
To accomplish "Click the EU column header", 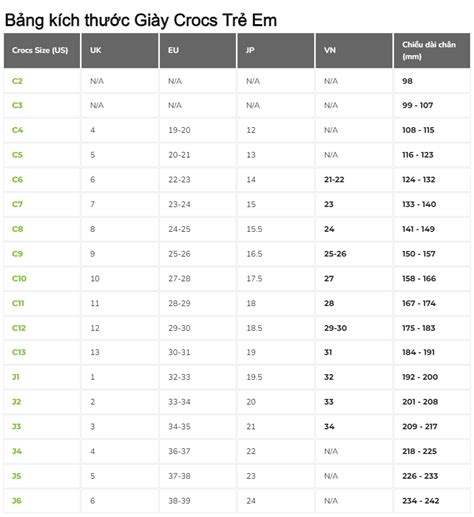I will coord(173,50).
